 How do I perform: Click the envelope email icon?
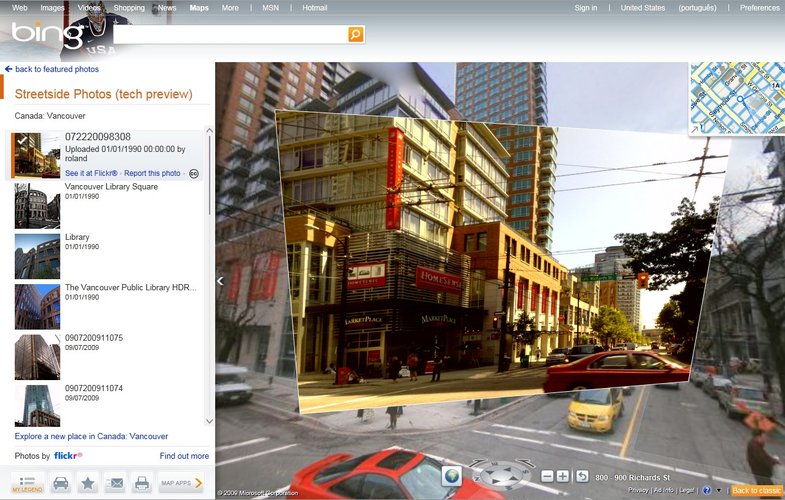(115, 483)
